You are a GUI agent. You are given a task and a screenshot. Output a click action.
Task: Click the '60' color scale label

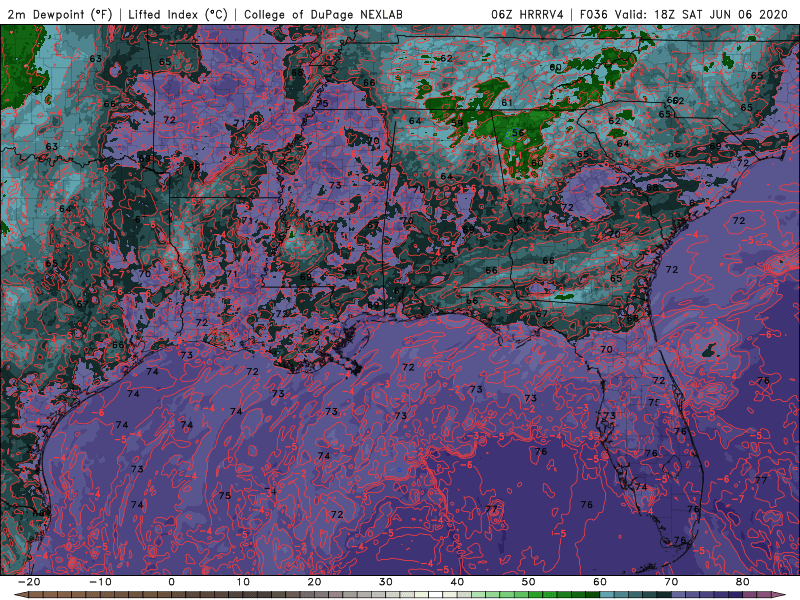coord(600,582)
